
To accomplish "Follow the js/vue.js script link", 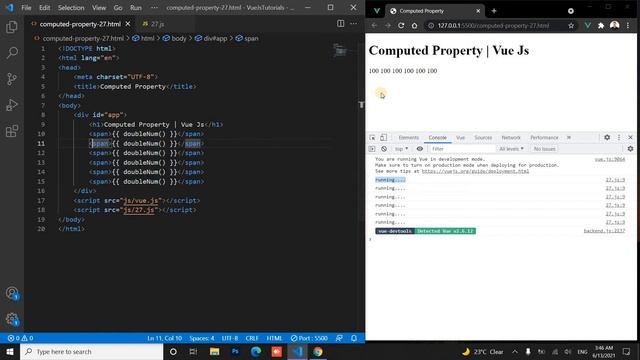I will 140,200.
